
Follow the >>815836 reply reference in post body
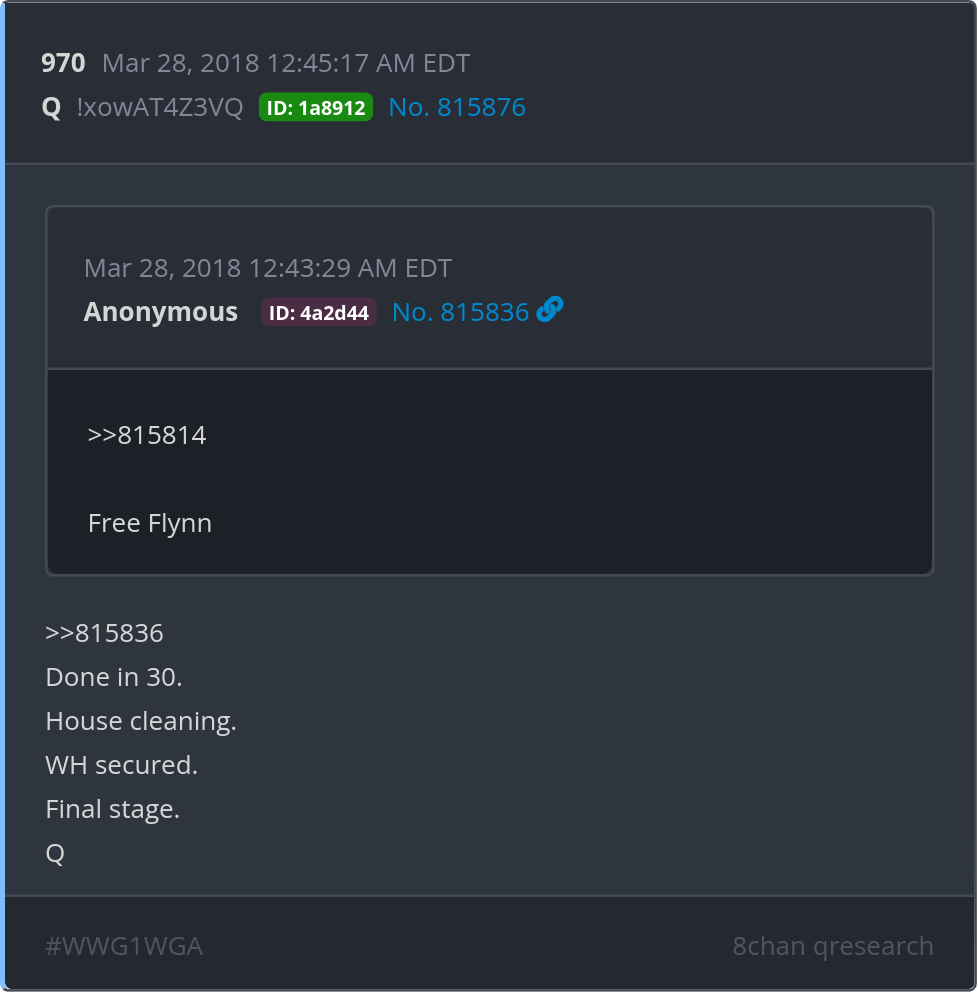tap(105, 633)
